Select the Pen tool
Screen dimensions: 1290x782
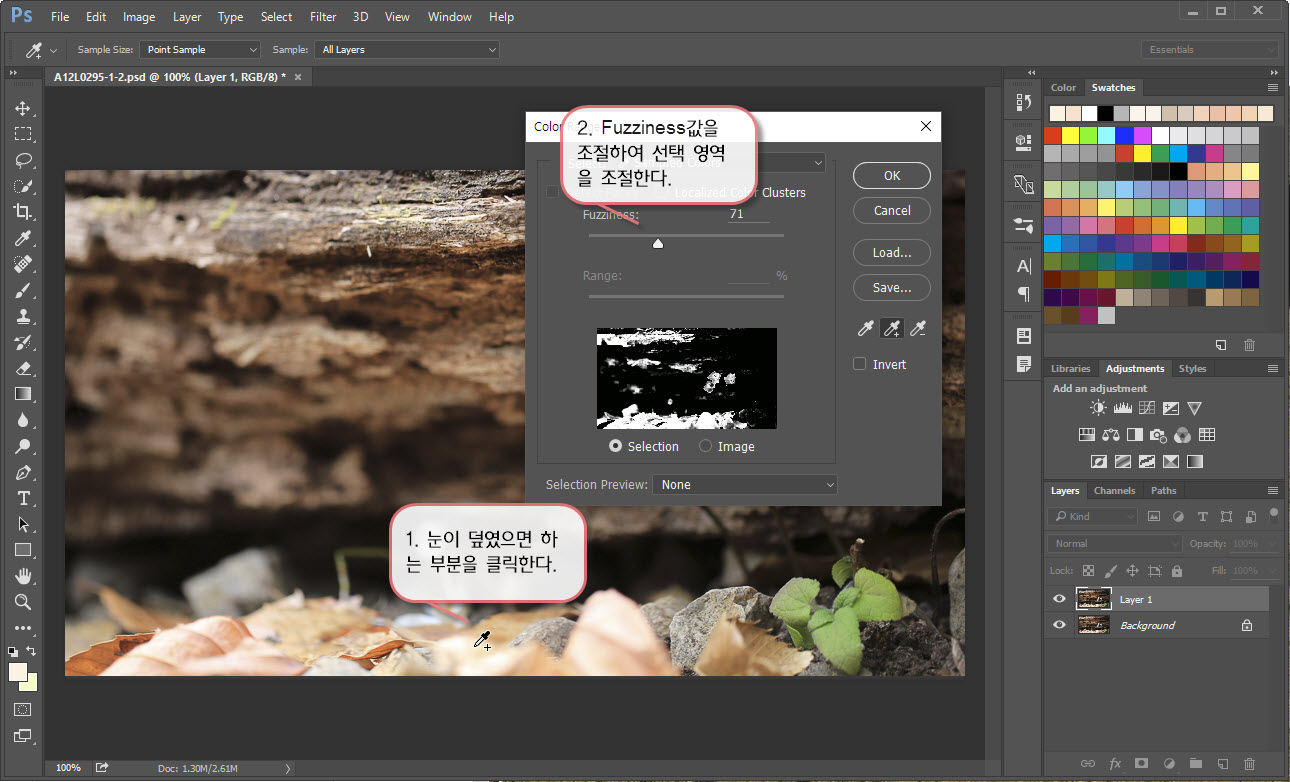[x=23, y=472]
